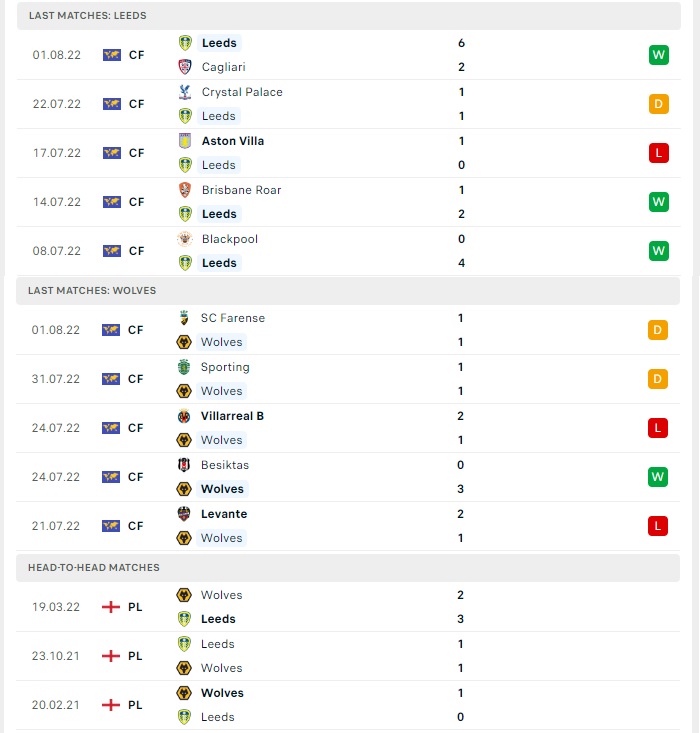
Task: Open the Leeds team link in Cagliari match
Action: click(219, 43)
